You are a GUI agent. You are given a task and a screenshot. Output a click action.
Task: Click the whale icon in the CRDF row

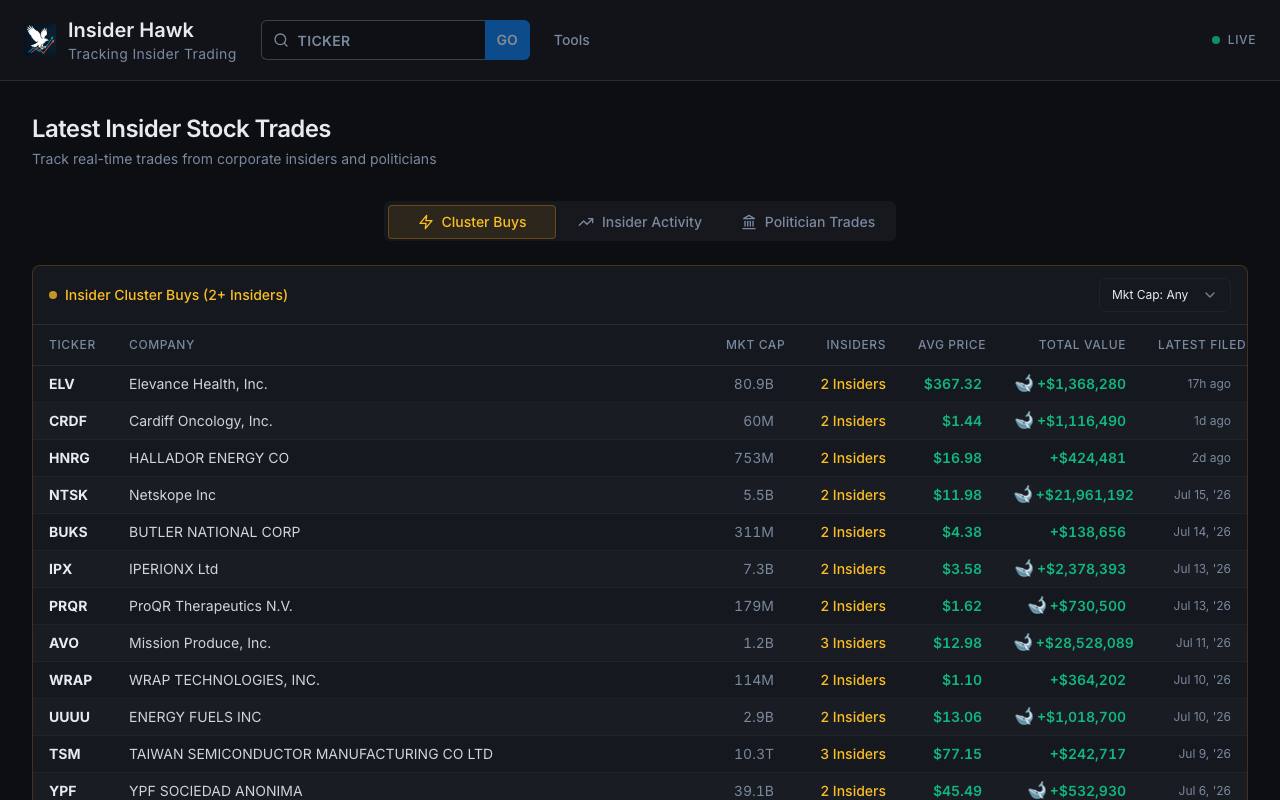pyautogui.click(x=1024, y=420)
